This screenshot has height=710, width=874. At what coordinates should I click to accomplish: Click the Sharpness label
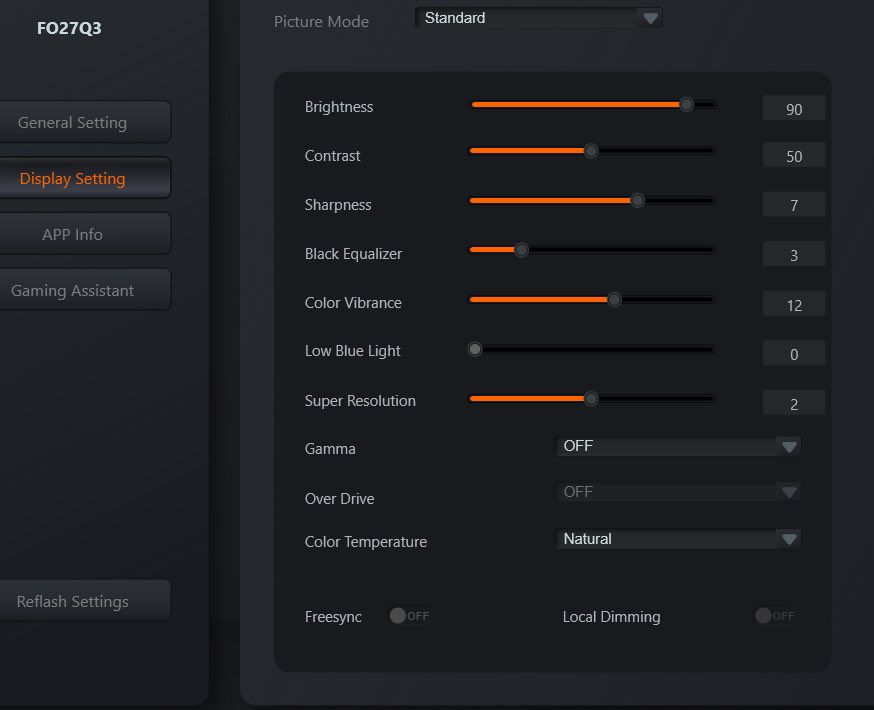[x=338, y=205]
